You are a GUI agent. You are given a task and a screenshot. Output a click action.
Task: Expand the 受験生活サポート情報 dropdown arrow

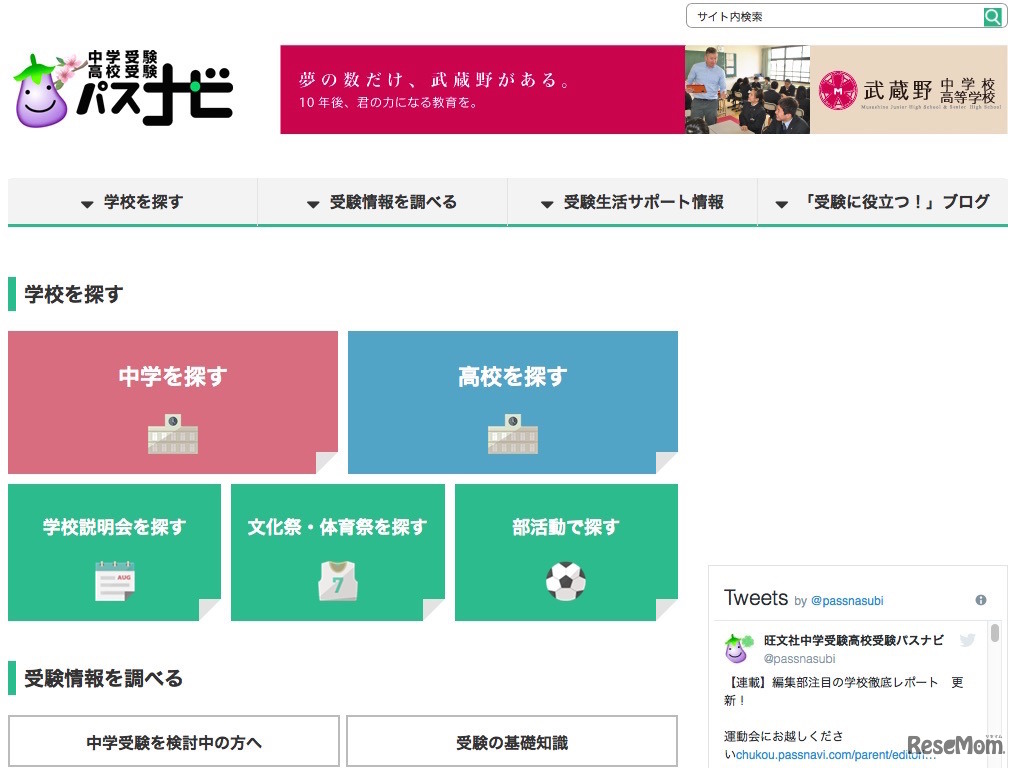pos(546,202)
